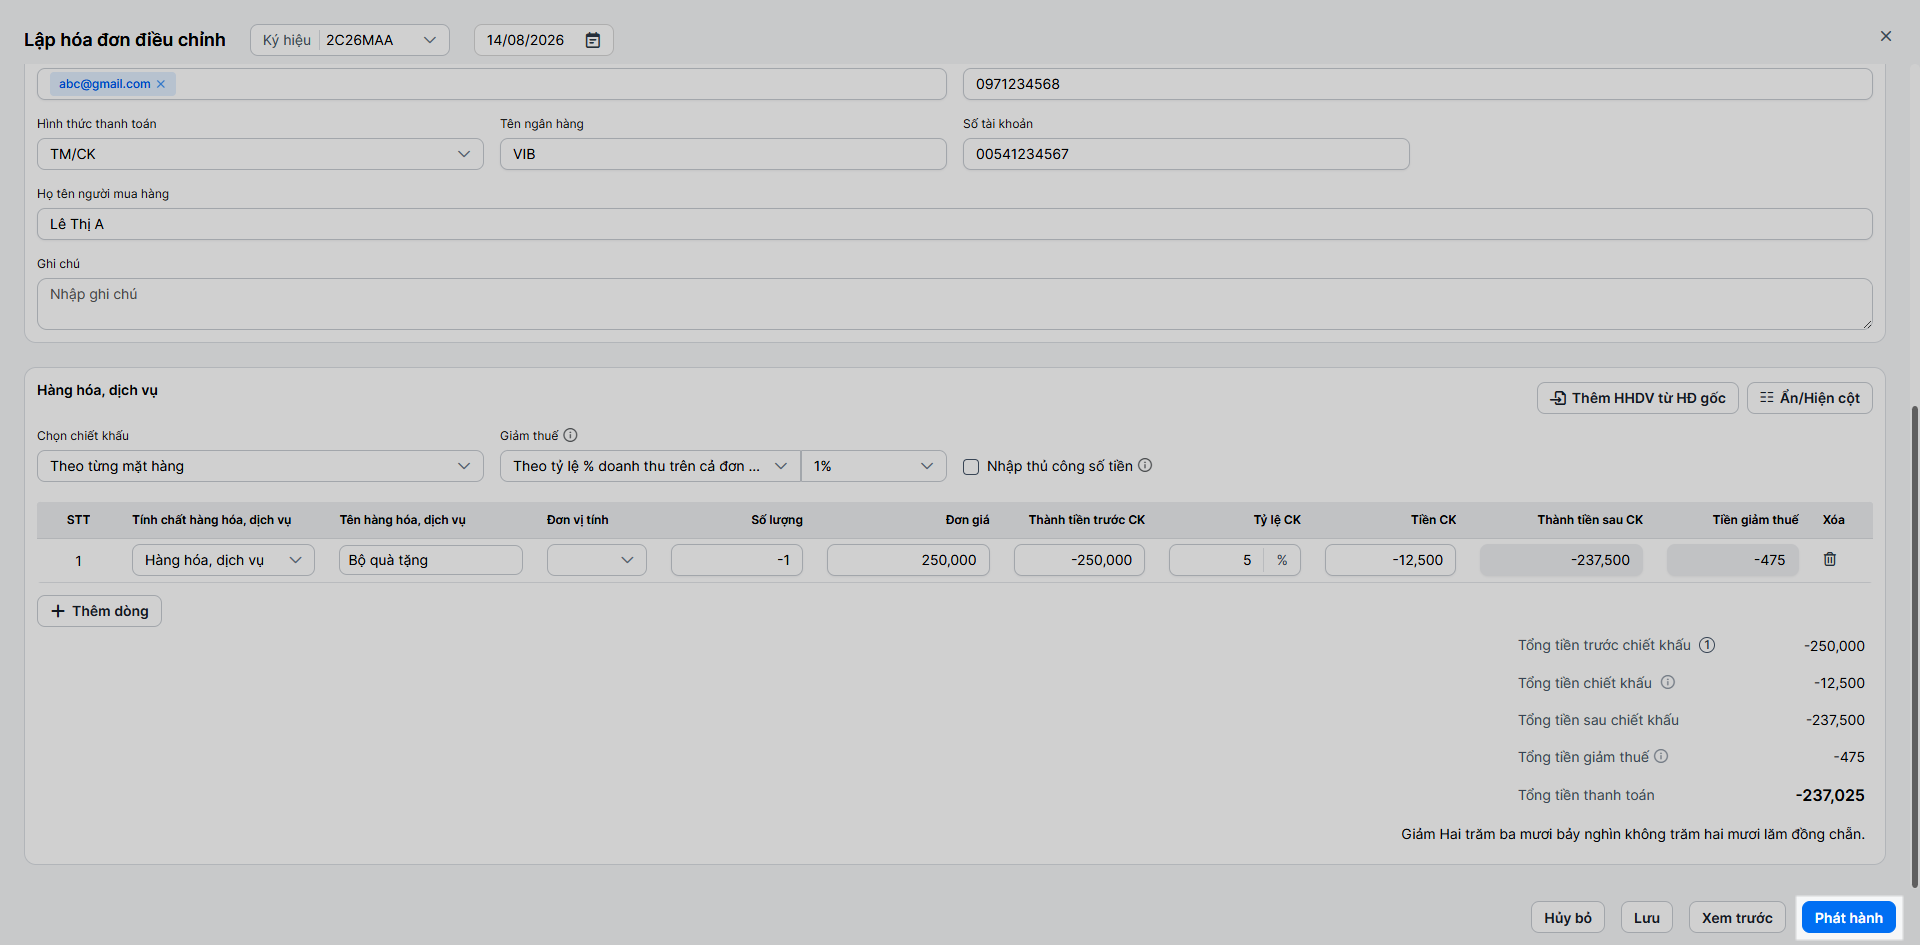This screenshot has width=1920, height=945.
Task: Close the adjustment invoice dialog
Action: (x=1886, y=36)
